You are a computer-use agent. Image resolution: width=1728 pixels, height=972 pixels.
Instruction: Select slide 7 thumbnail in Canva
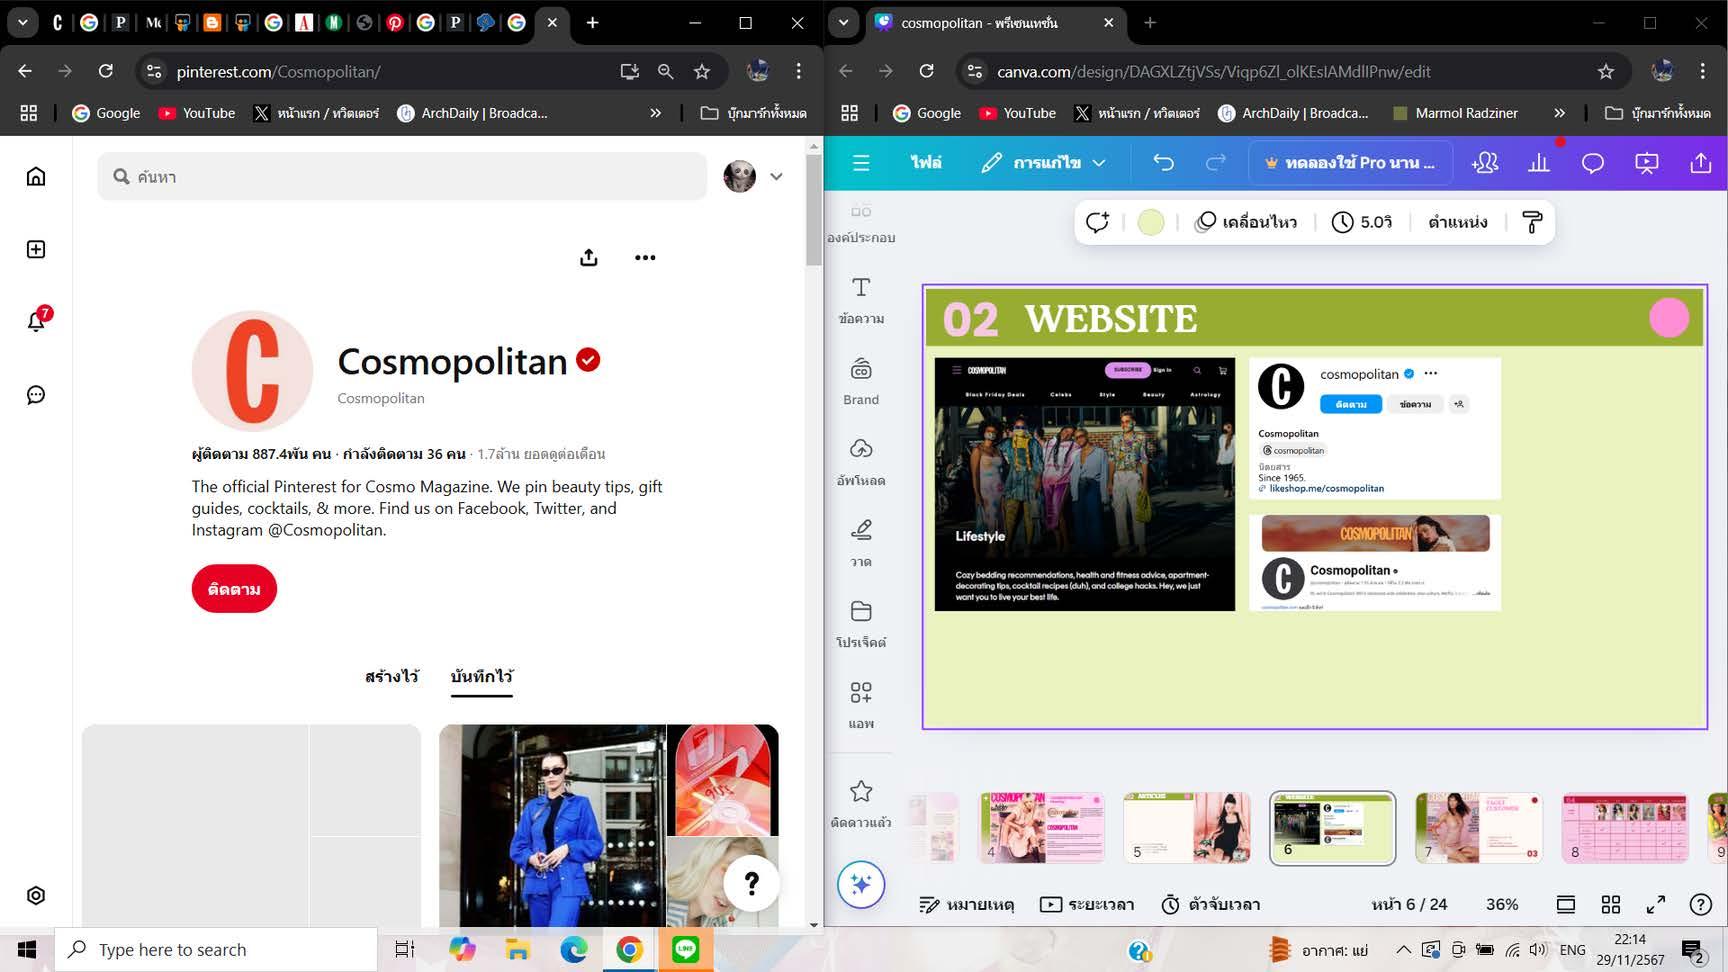click(x=1479, y=828)
